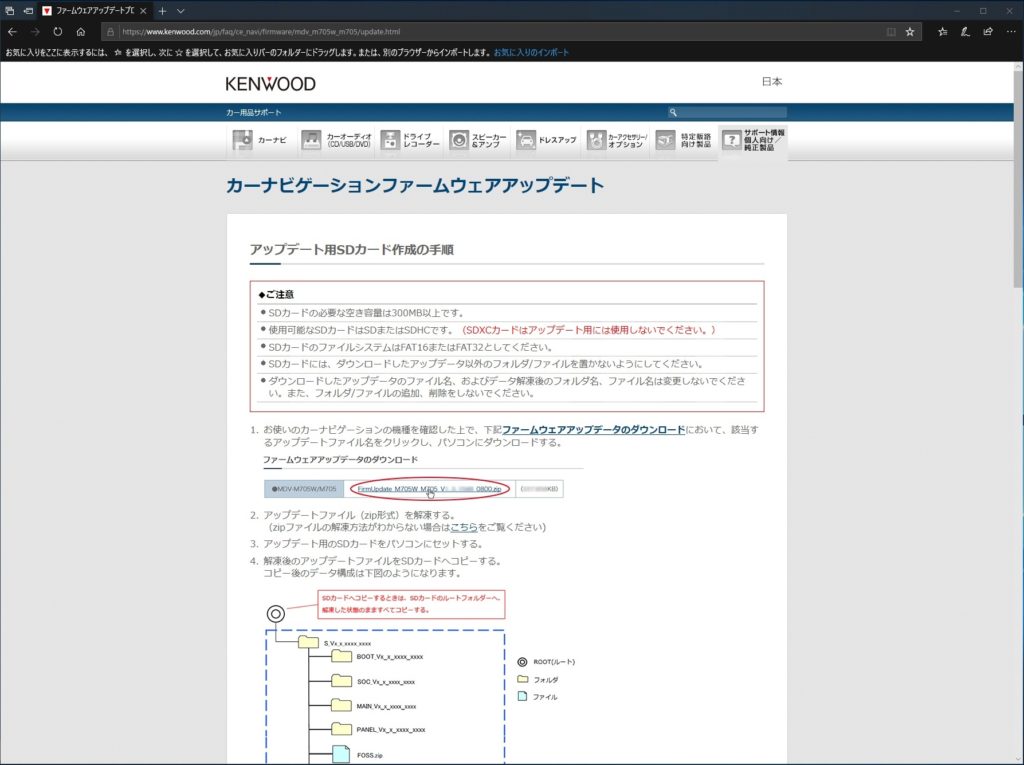The height and width of the screenshot is (765, 1024).
Task: Click ファームウェアアップデータのダウンロード link
Action: click(593, 430)
